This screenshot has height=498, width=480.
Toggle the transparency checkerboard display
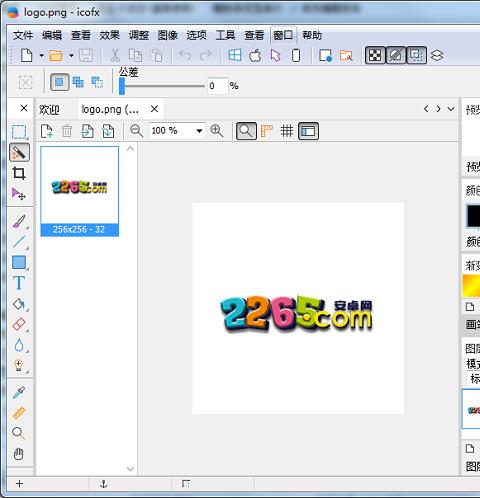[375, 55]
